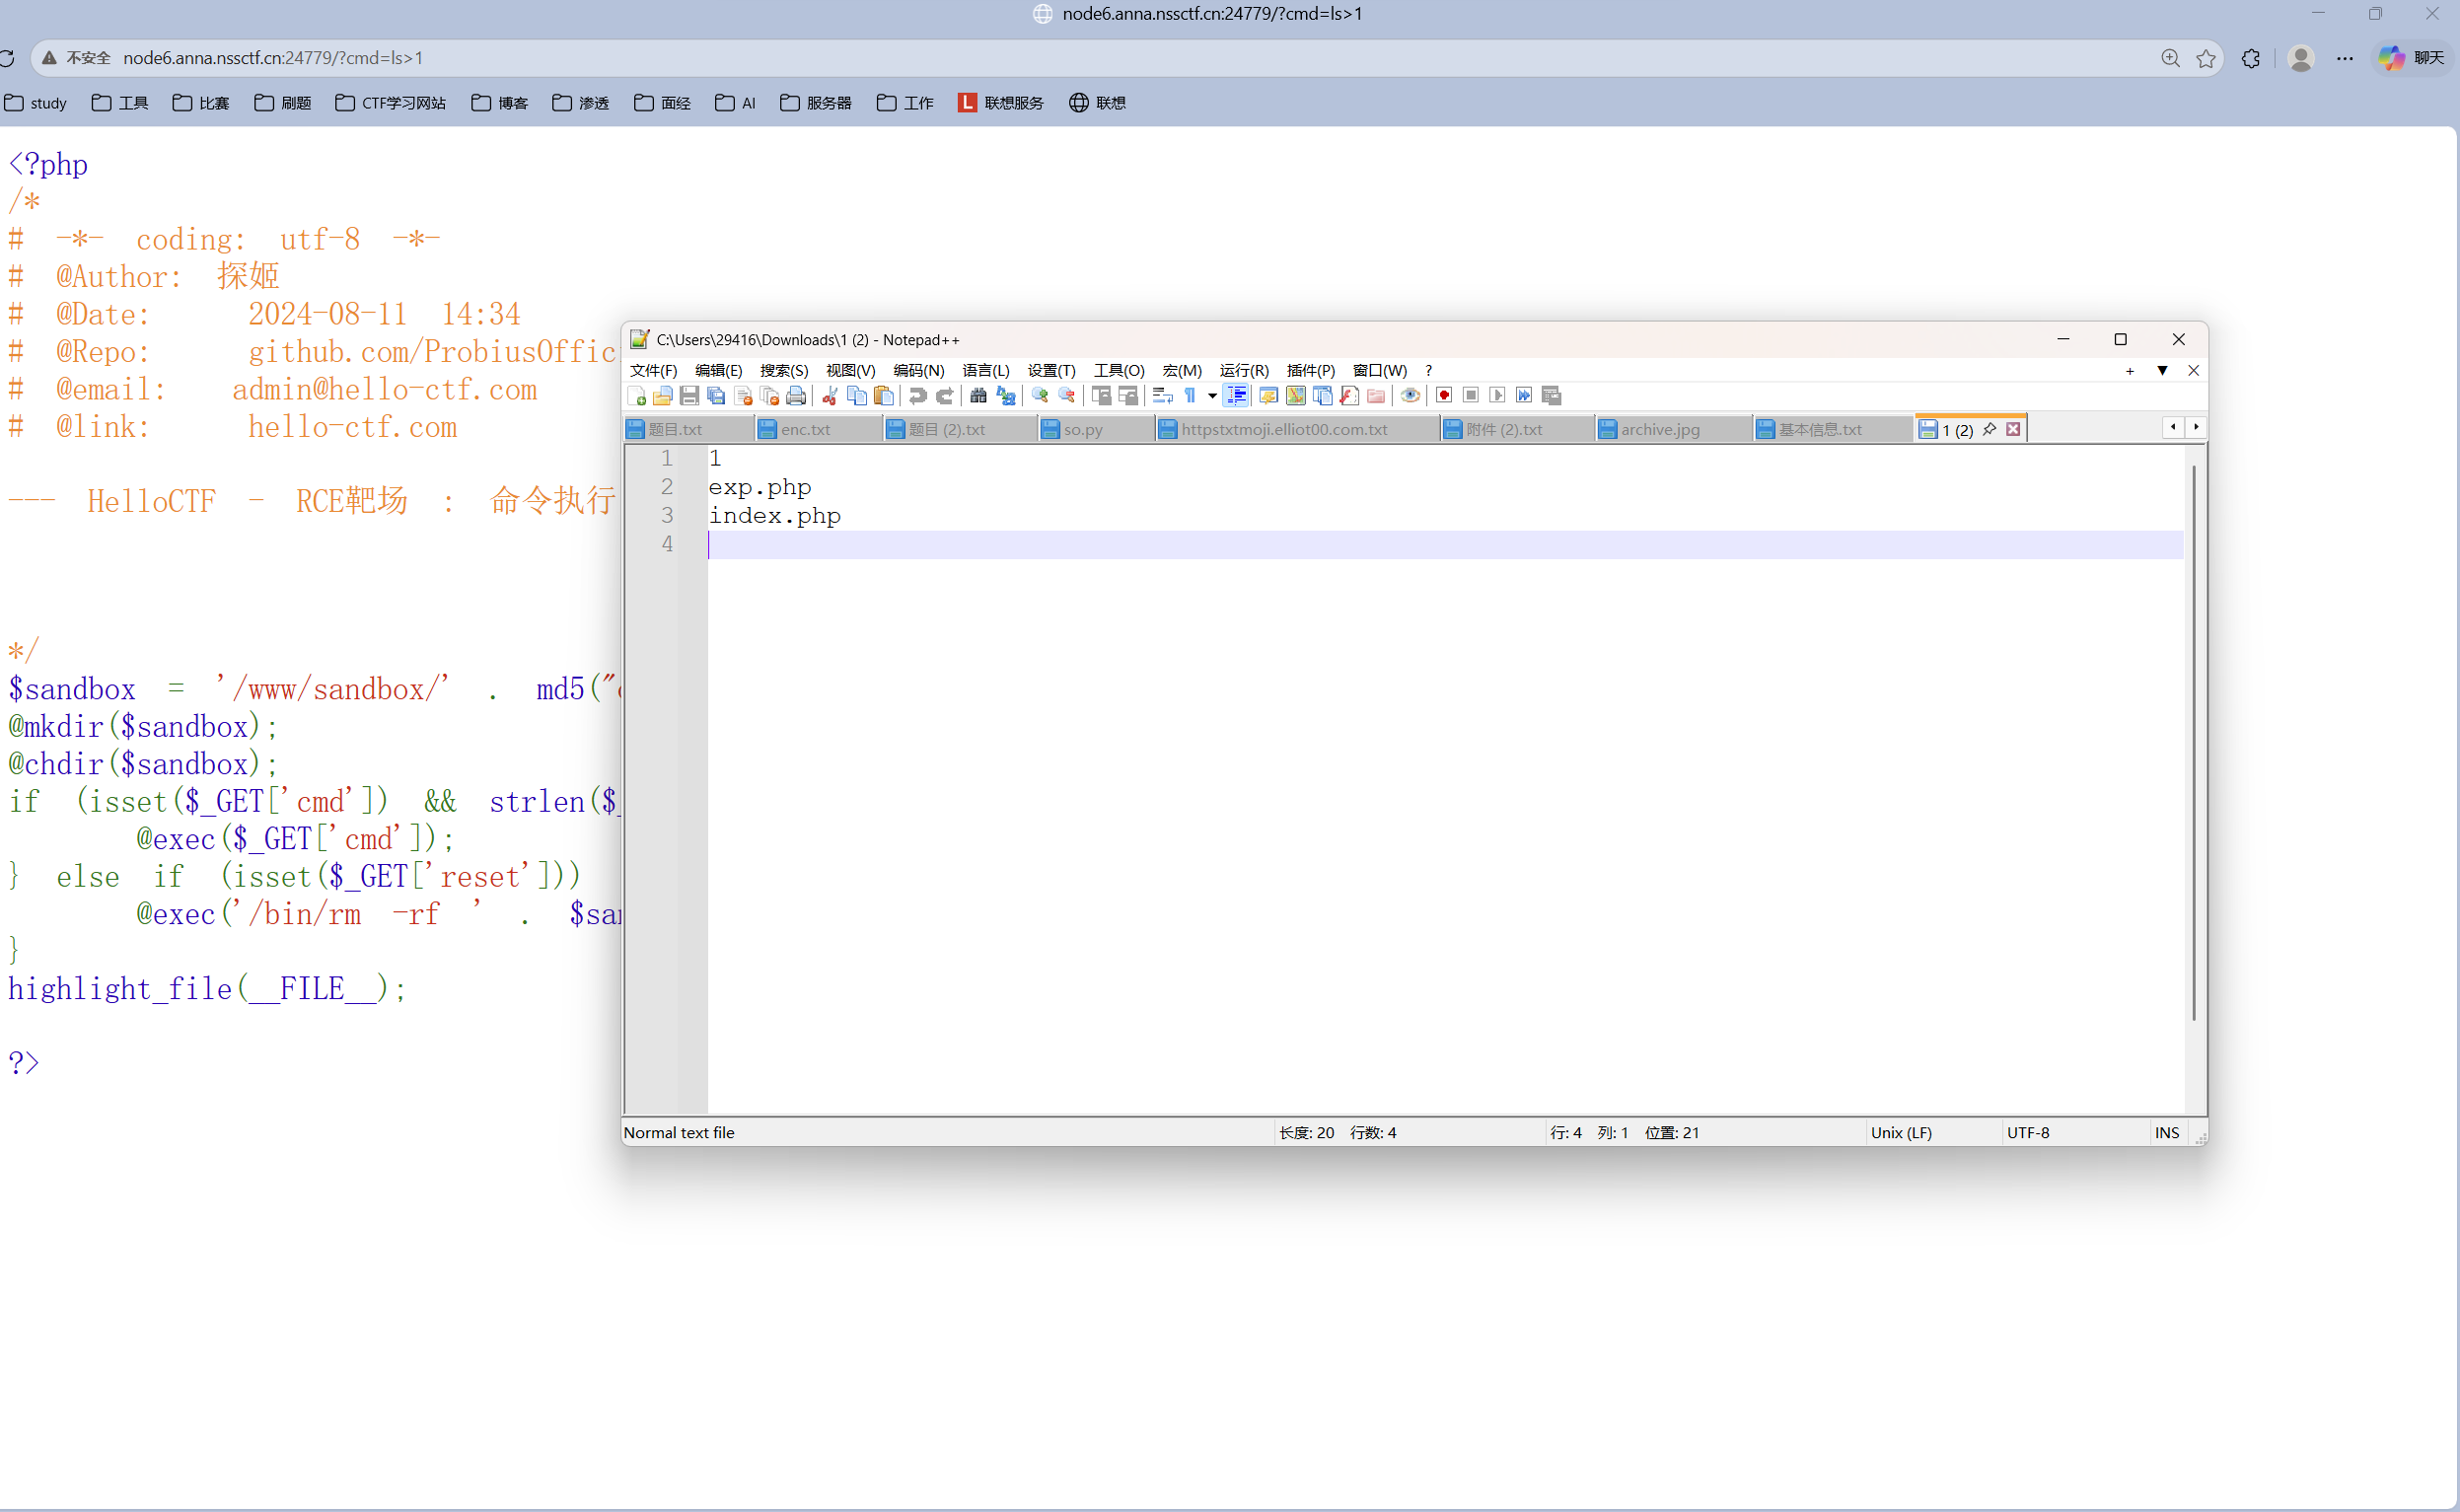Open the tab list dropdown triangle in the menu bar

(x=2162, y=371)
